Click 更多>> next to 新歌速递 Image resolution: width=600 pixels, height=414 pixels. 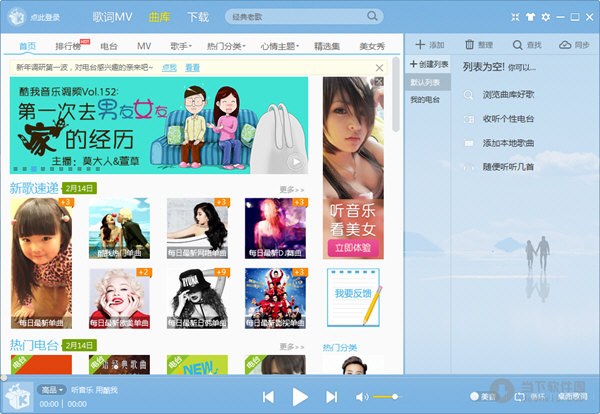click(x=292, y=189)
